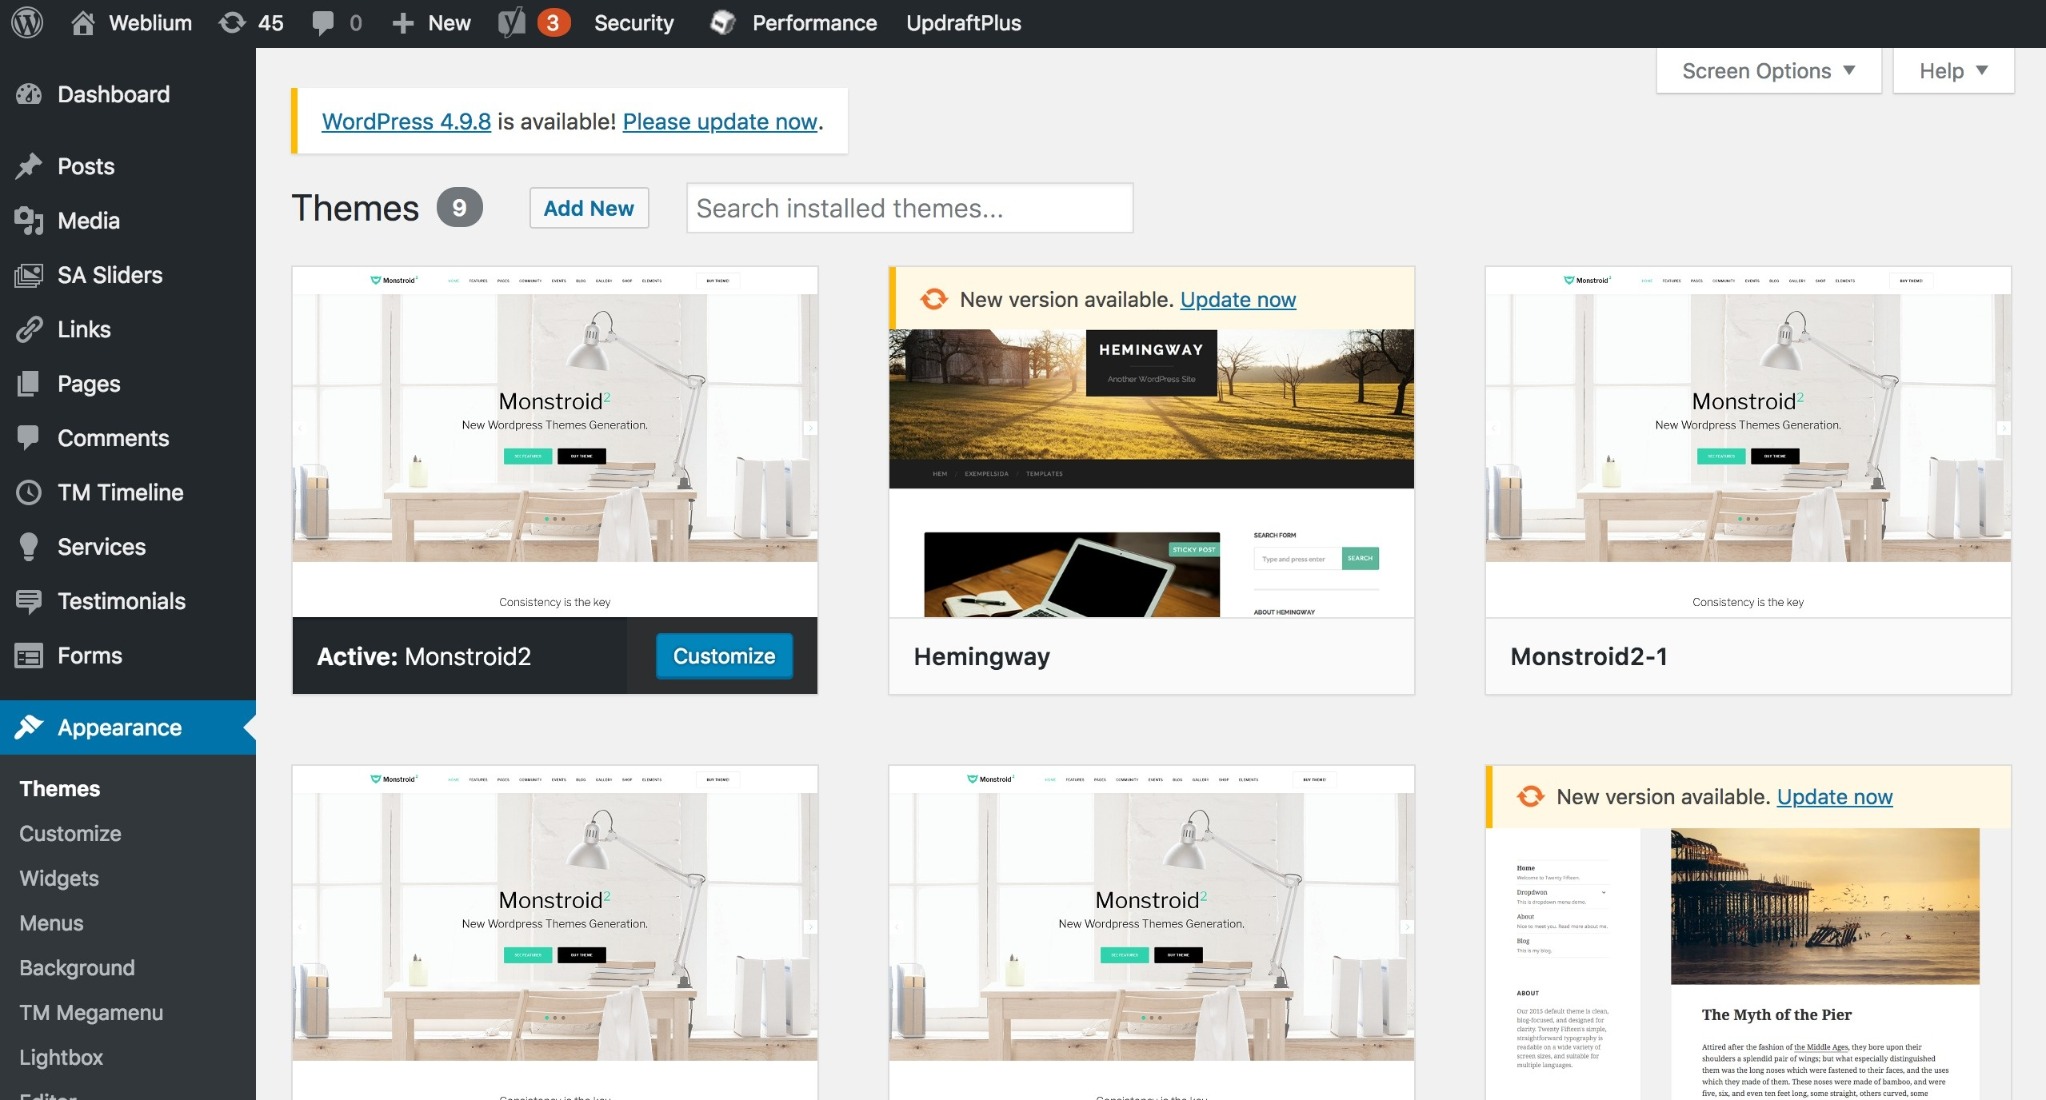Open the Menus submenu item

click(51, 923)
